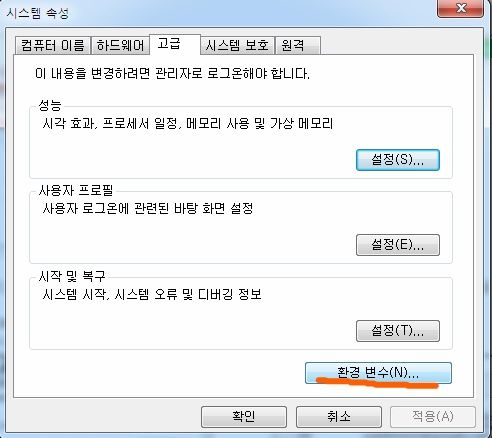Click the administrator logon notice text
This screenshot has height=438, width=492.
click(172, 73)
